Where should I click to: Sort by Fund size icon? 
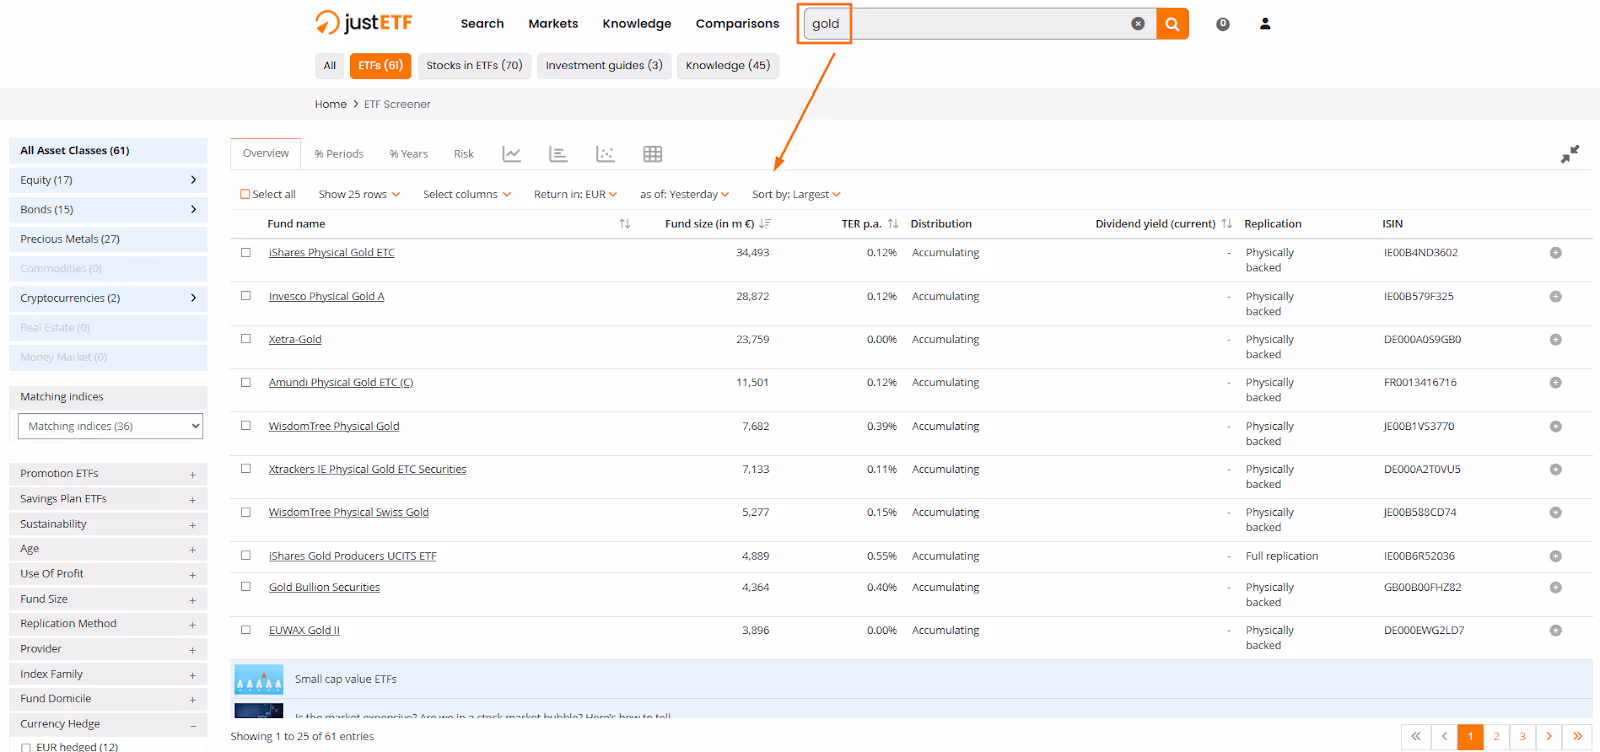765,224
